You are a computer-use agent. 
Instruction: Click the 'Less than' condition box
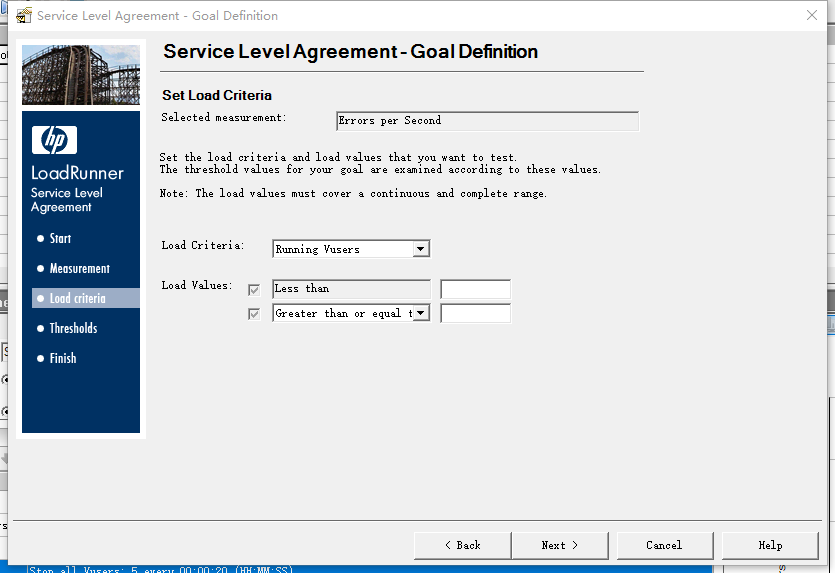351,289
